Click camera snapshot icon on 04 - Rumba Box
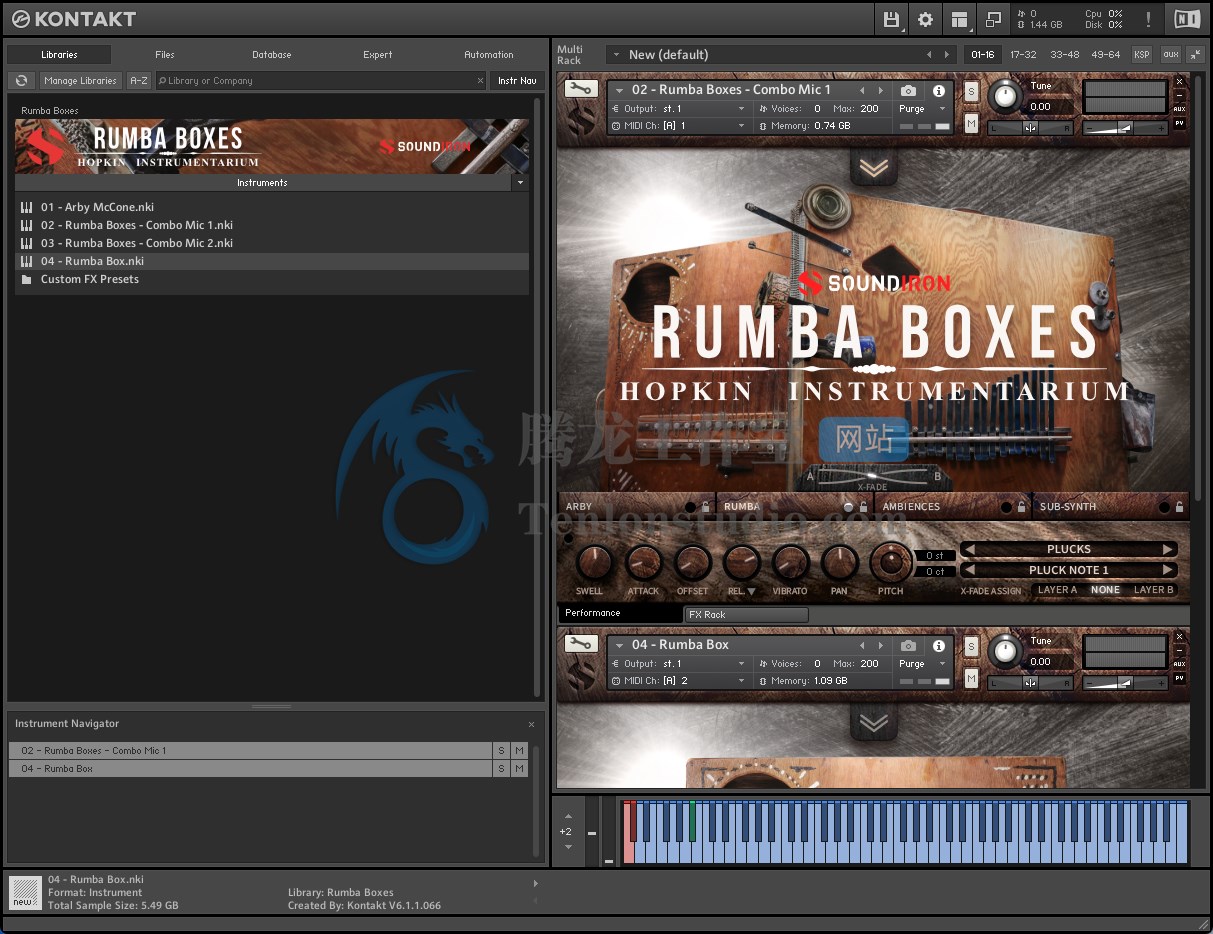 click(908, 645)
